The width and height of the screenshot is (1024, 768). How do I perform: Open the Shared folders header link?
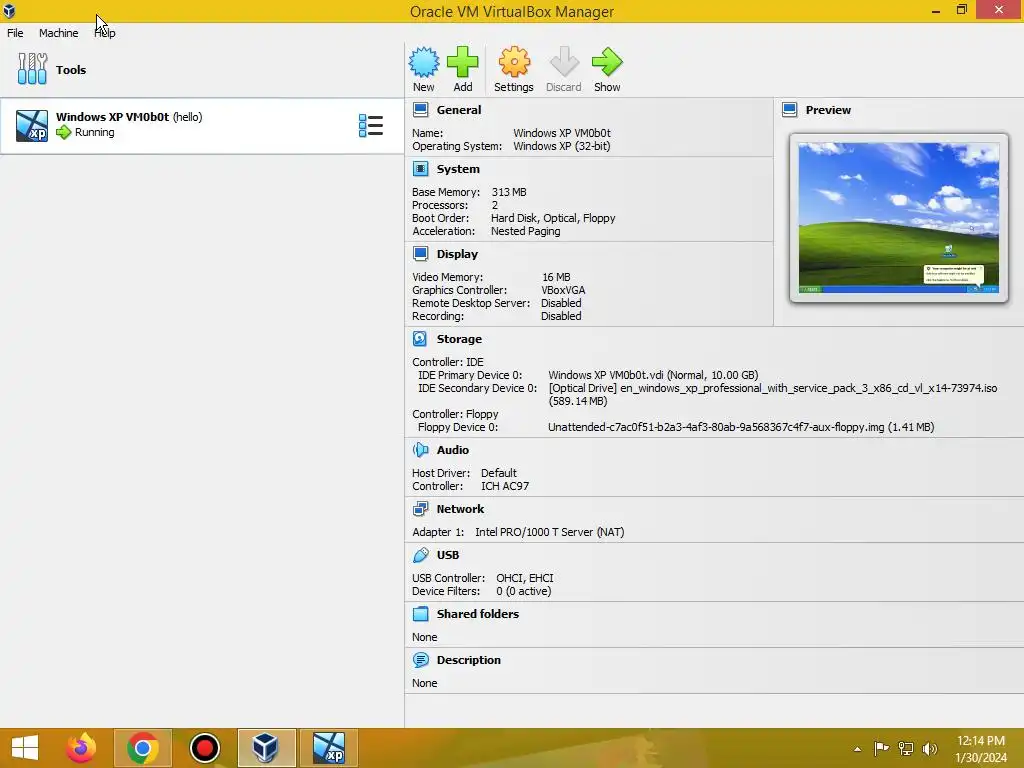(x=477, y=613)
